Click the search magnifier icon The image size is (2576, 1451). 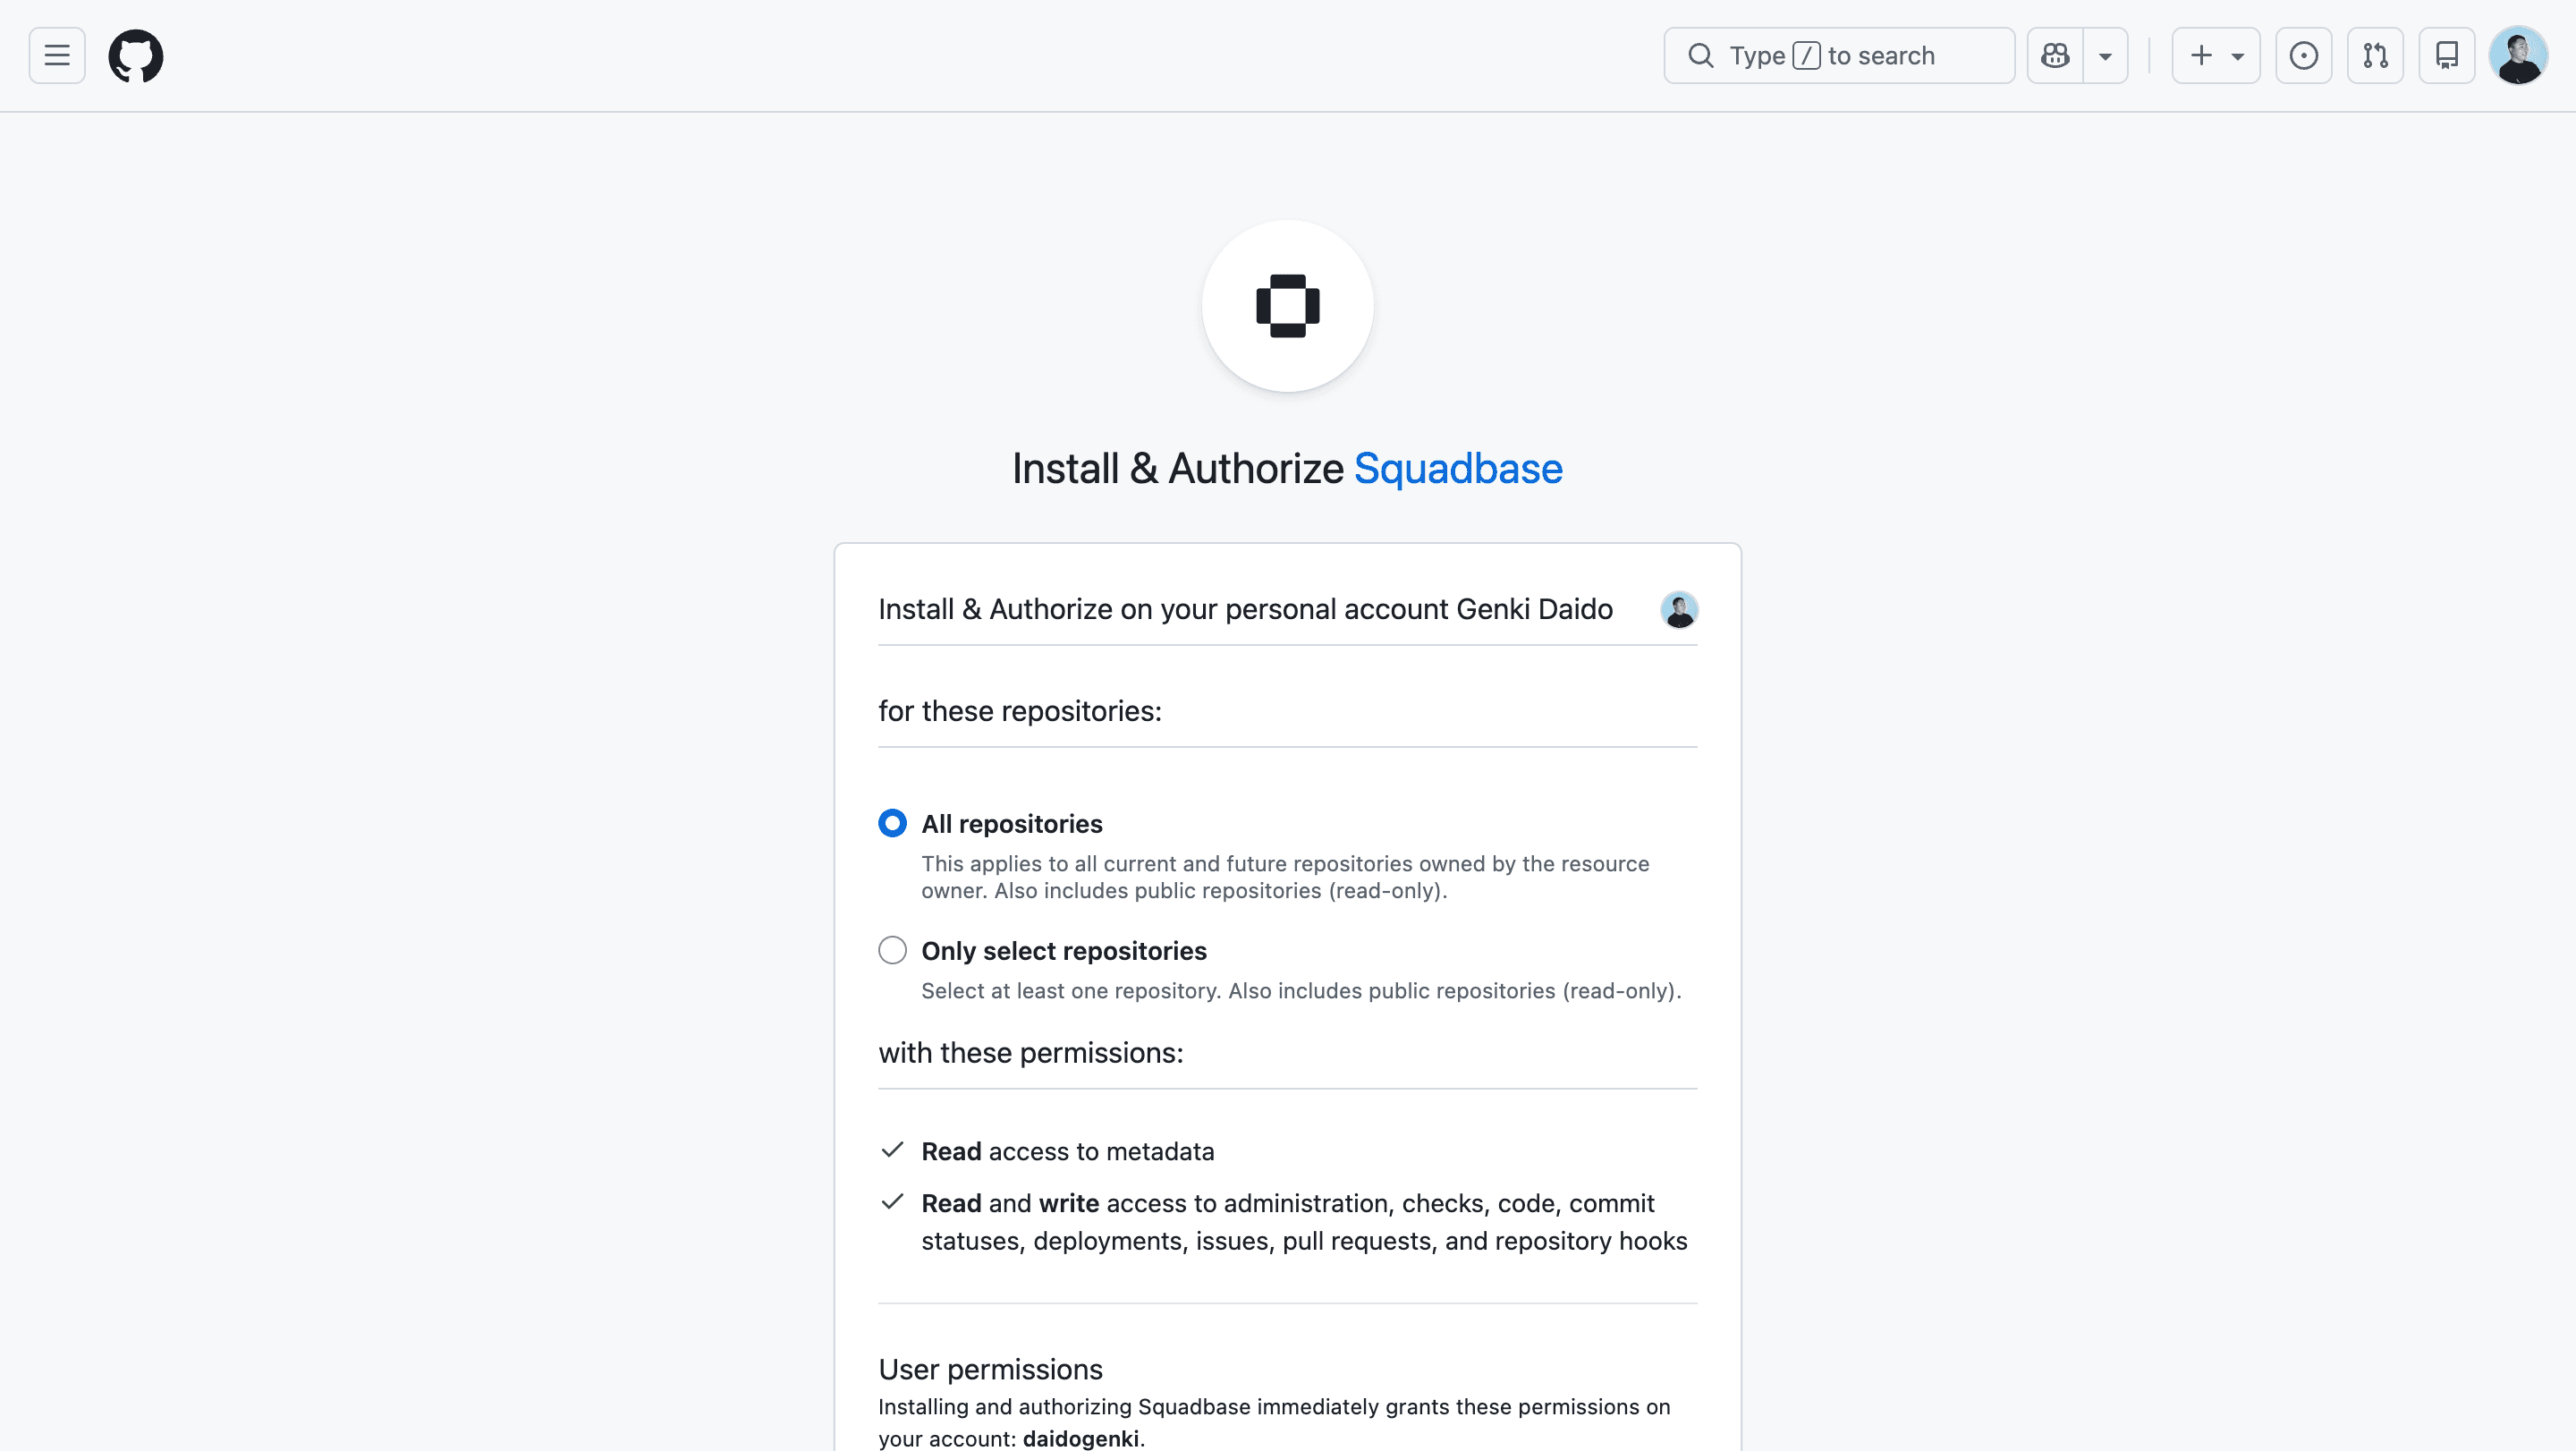1700,55
